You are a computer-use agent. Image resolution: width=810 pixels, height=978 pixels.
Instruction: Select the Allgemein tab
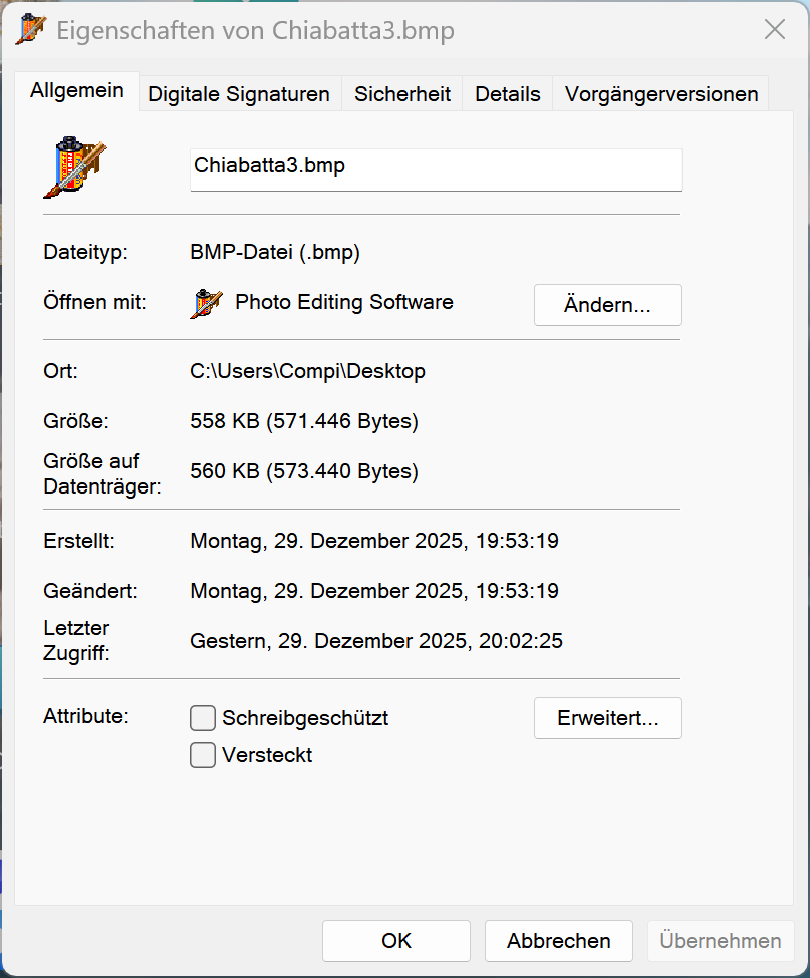pos(77,91)
